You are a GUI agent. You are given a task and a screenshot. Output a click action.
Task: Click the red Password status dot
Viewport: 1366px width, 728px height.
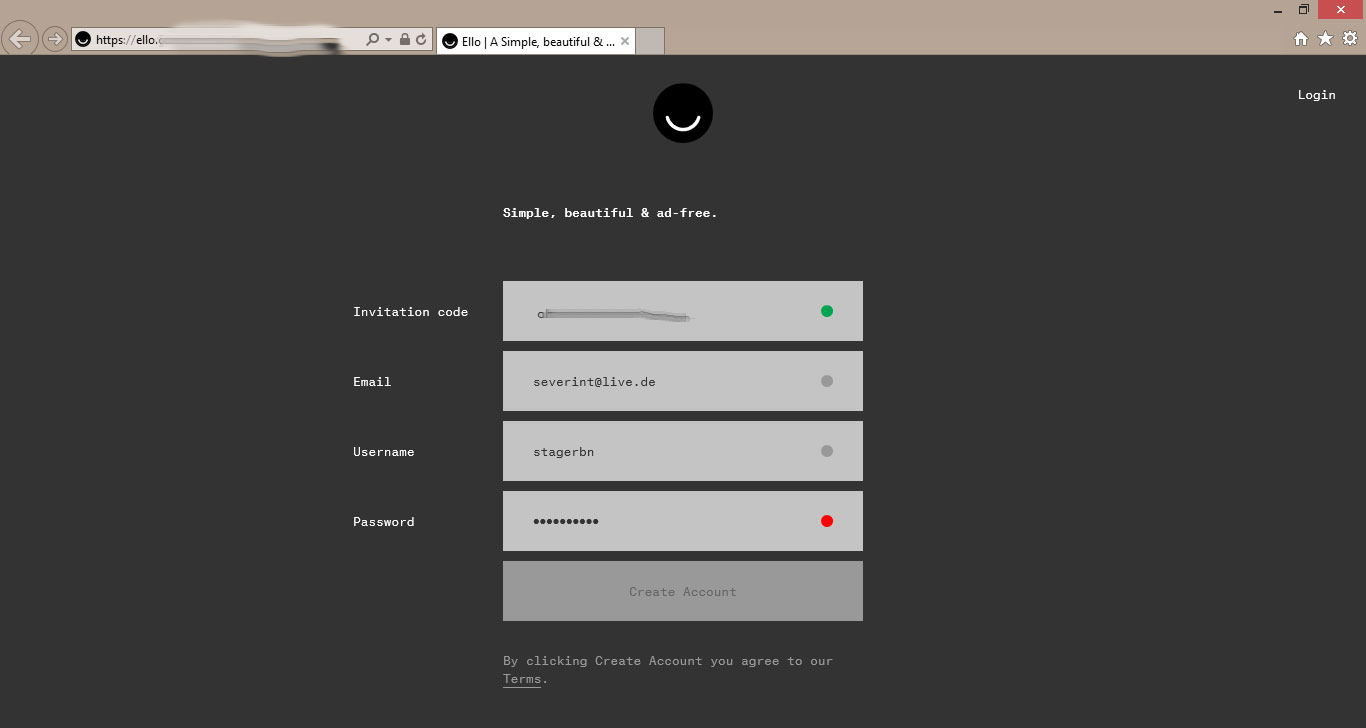pyautogui.click(x=827, y=521)
